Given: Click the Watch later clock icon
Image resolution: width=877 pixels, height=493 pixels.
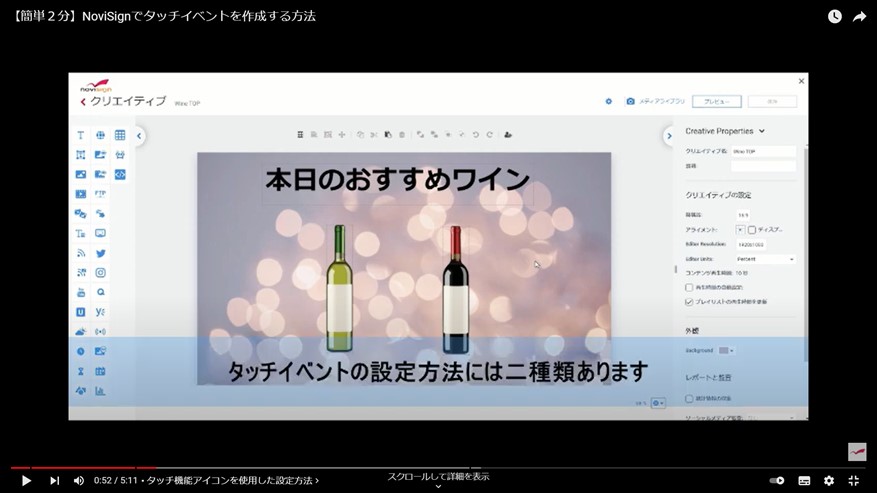Looking at the screenshot, I should click(834, 16).
